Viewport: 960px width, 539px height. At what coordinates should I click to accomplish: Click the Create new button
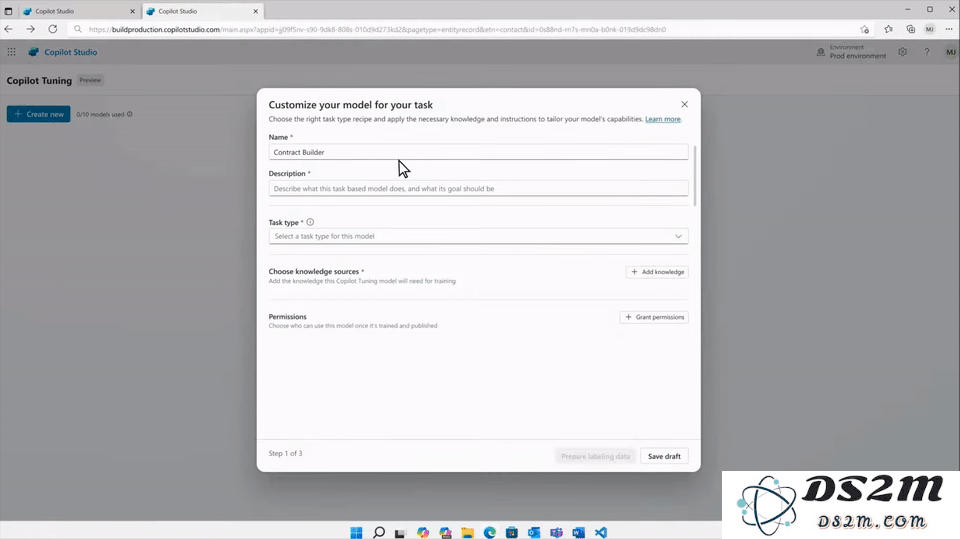[39, 114]
